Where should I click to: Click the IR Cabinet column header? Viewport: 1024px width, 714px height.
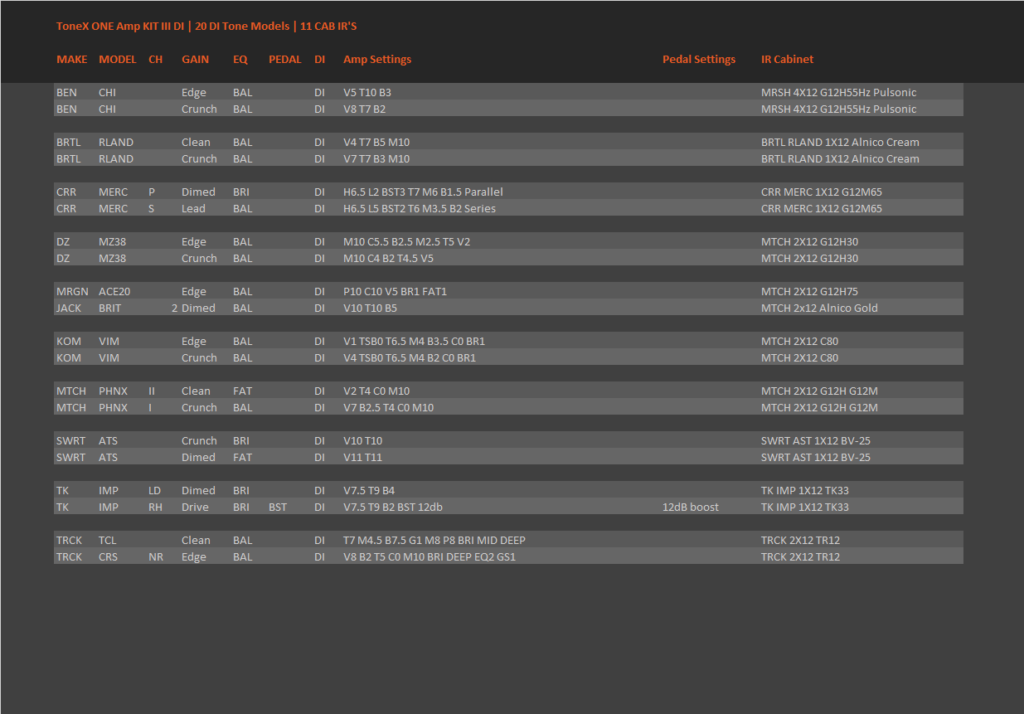(x=787, y=59)
